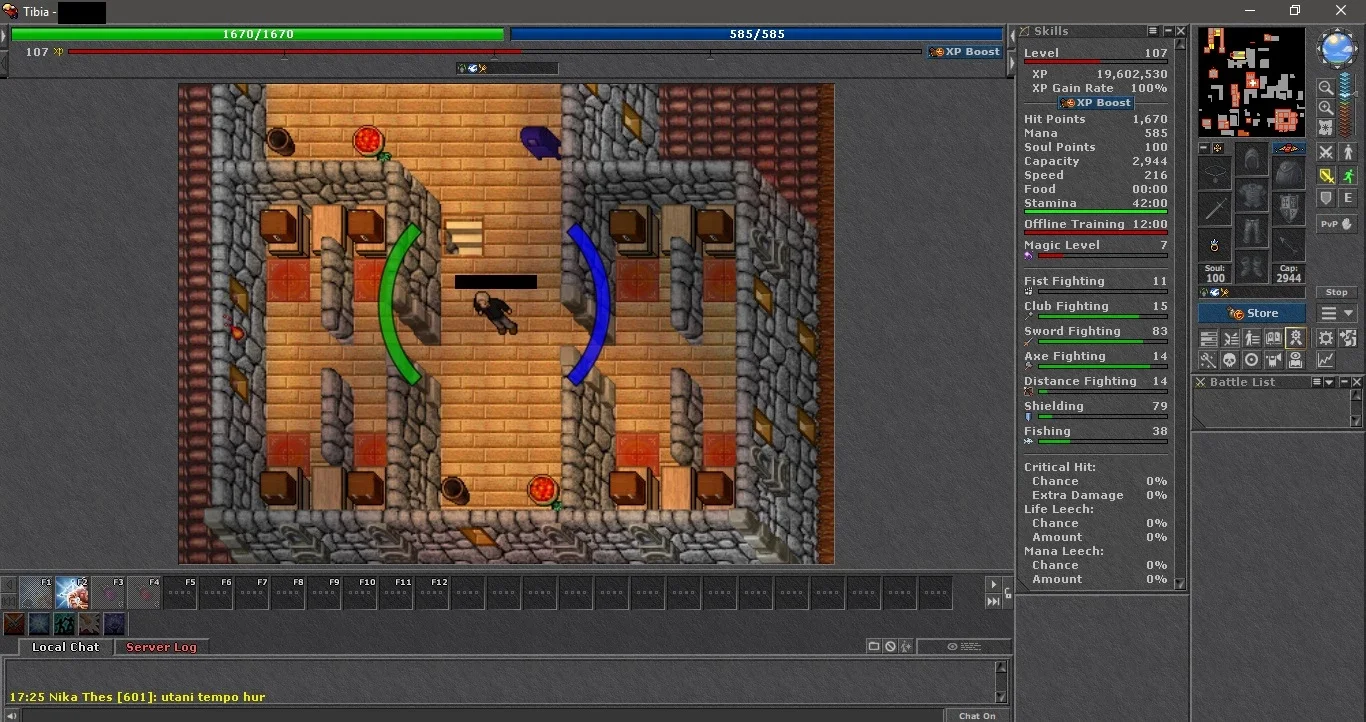
Task: Click XP Boost inside Skills panel
Action: (x=1096, y=103)
